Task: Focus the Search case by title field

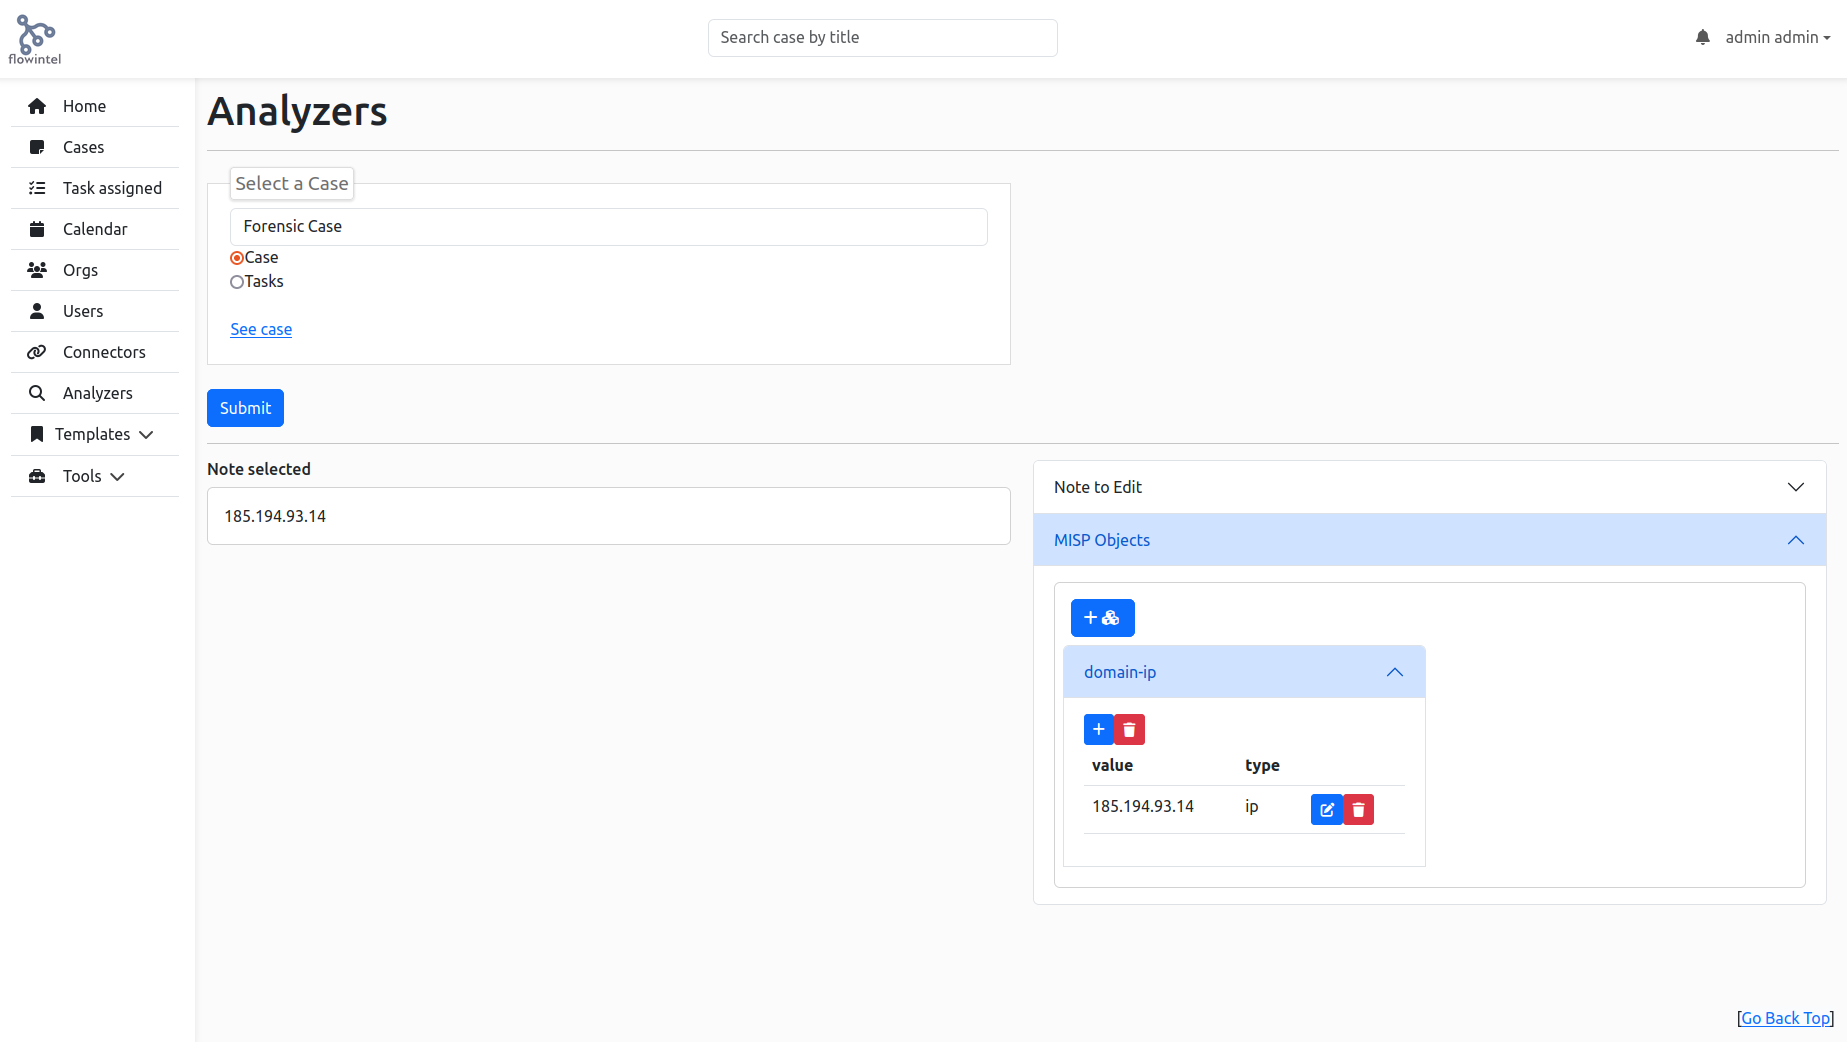Action: (x=882, y=38)
